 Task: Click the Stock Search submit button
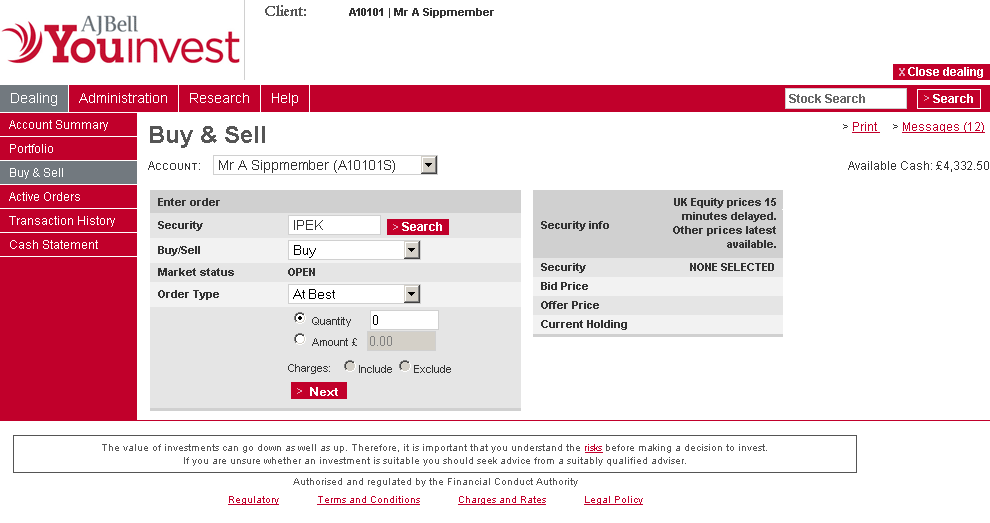[x=948, y=99]
